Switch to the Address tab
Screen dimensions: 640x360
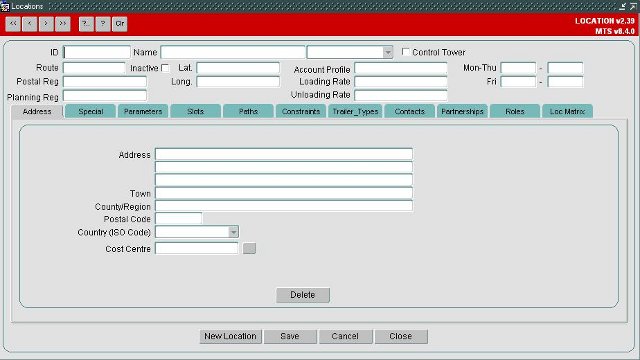pyautogui.click(x=37, y=111)
